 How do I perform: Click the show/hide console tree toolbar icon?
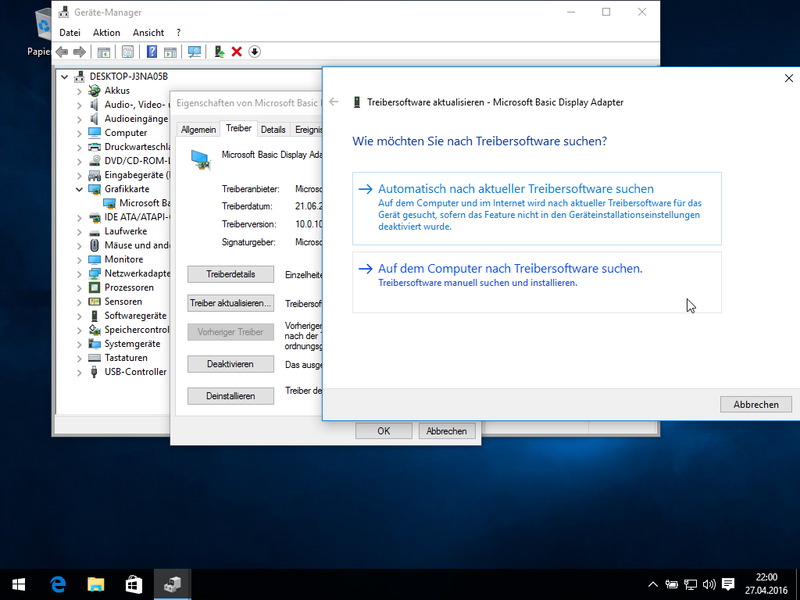point(104,51)
